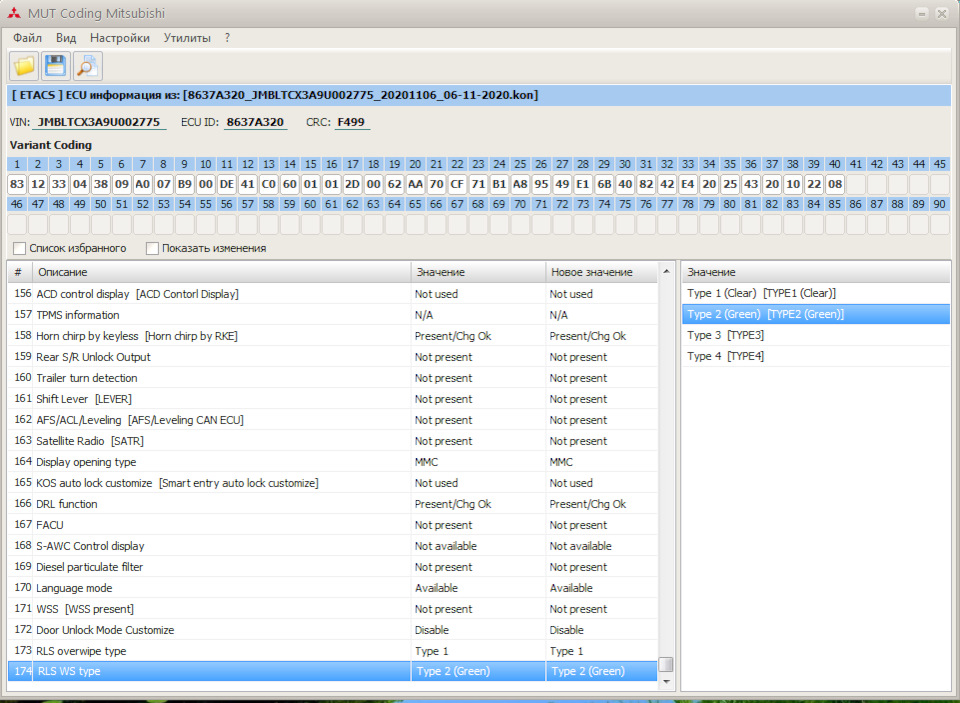This screenshot has width=960, height=703.
Task: Click the ETACS ECU information file banner
Action: point(479,96)
